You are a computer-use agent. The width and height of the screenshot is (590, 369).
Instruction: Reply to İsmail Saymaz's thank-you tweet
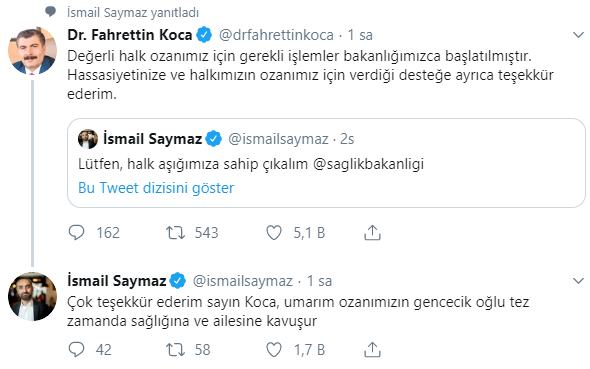pos(76,349)
